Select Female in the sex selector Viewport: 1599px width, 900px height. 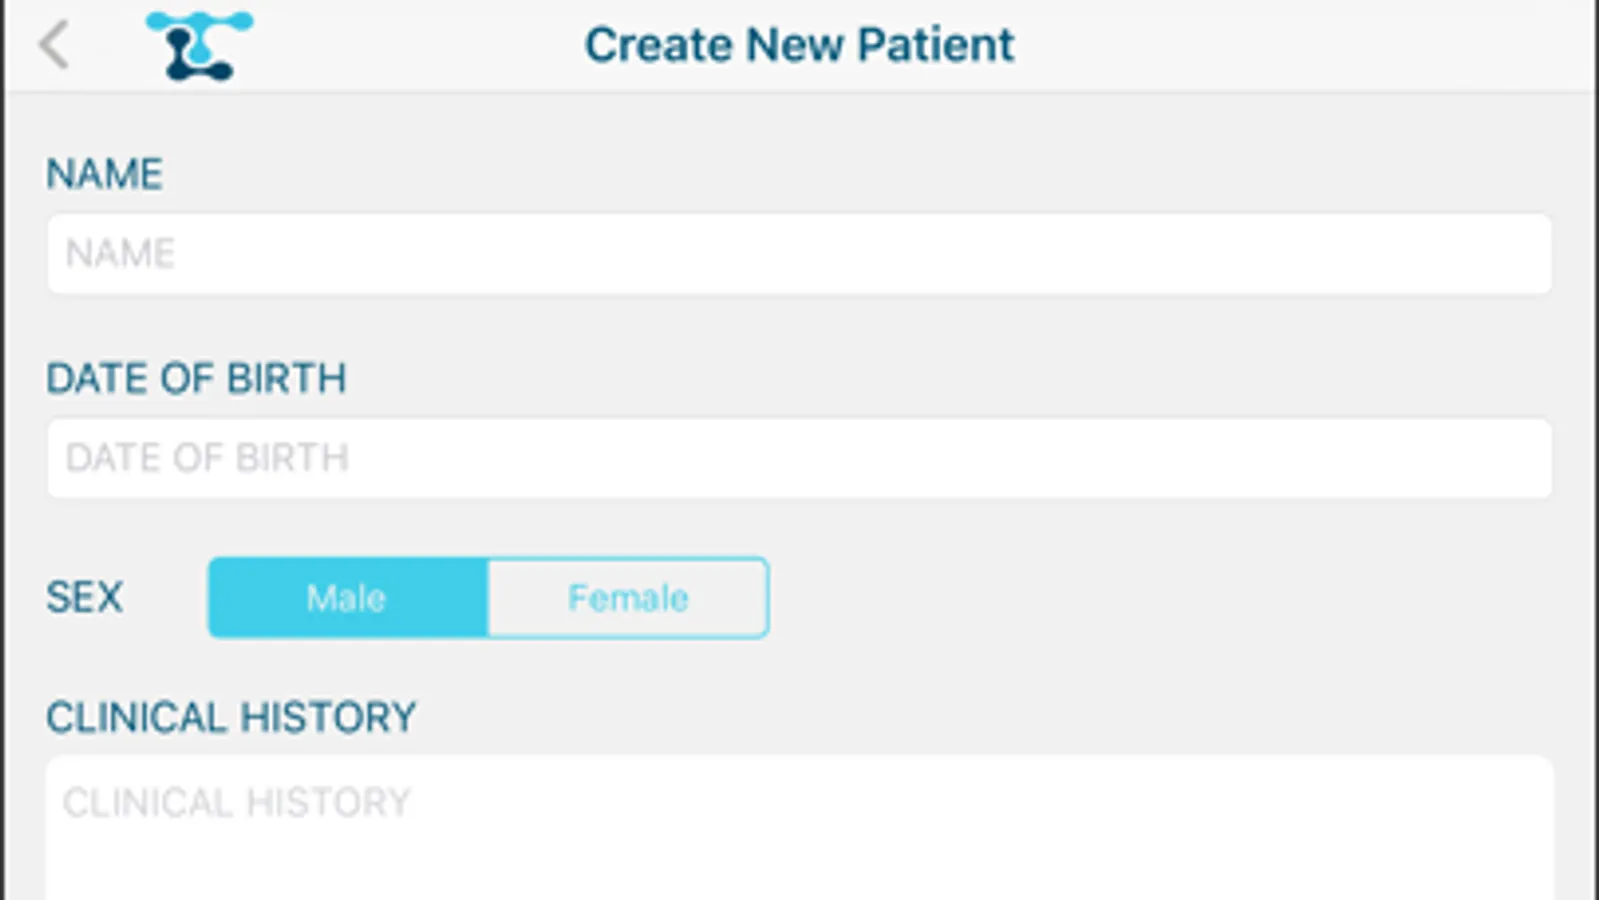coord(628,598)
